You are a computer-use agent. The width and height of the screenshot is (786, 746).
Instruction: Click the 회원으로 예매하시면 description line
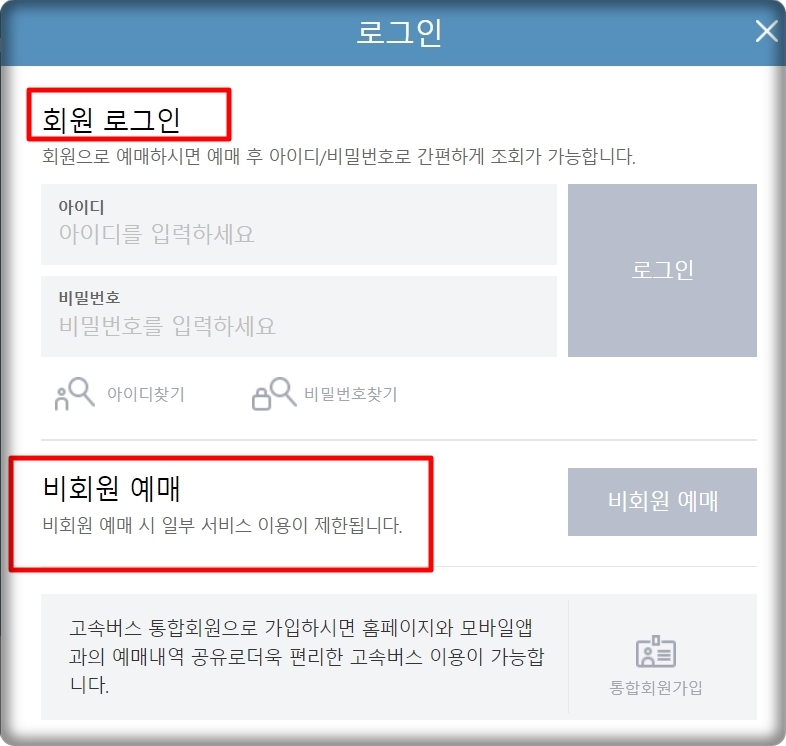[x=339, y=156]
